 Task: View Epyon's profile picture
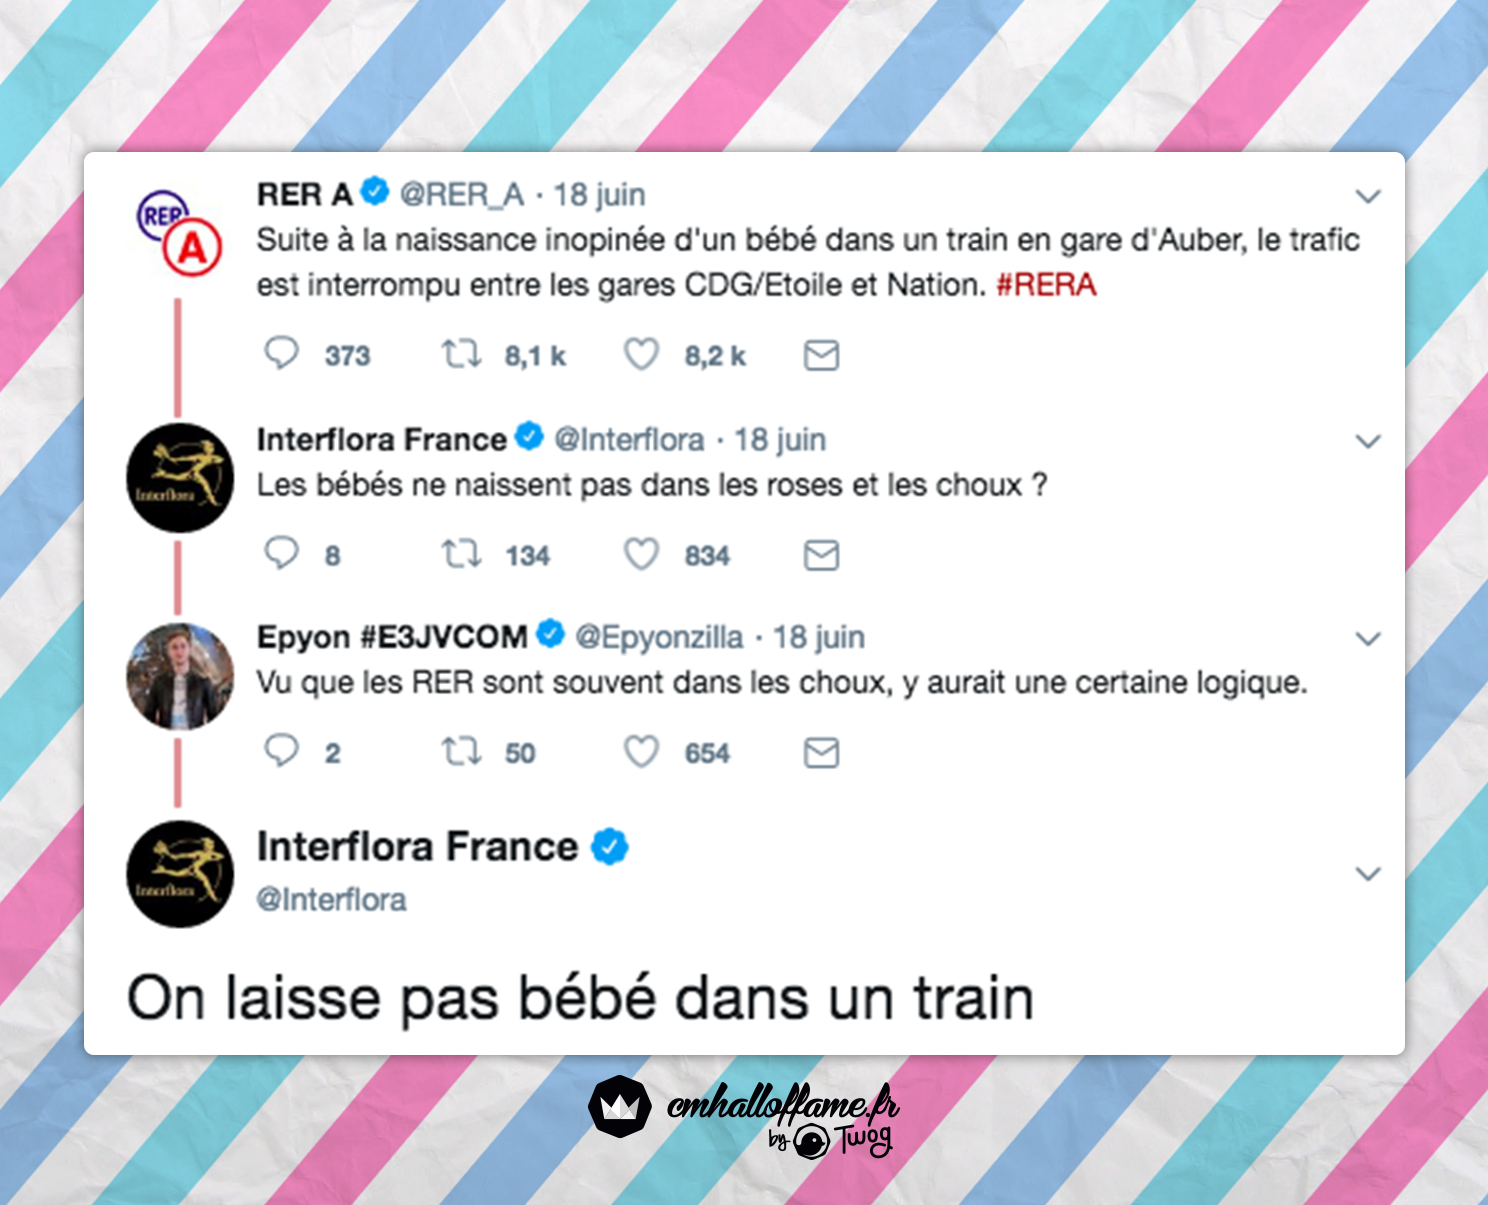[x=180, y=676]
